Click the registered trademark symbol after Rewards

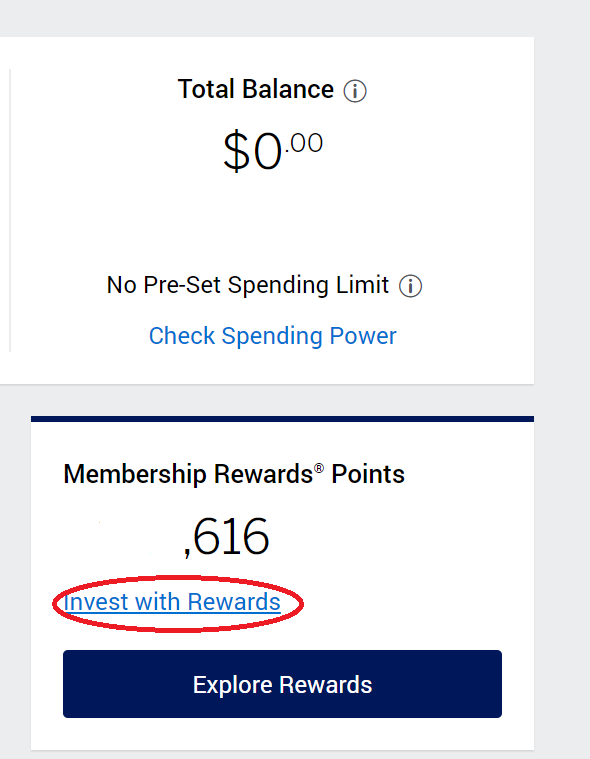point(319,468)
